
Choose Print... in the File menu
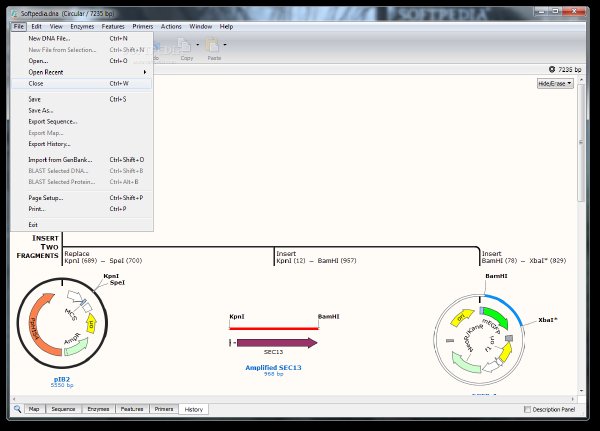[x=82, y=209]
